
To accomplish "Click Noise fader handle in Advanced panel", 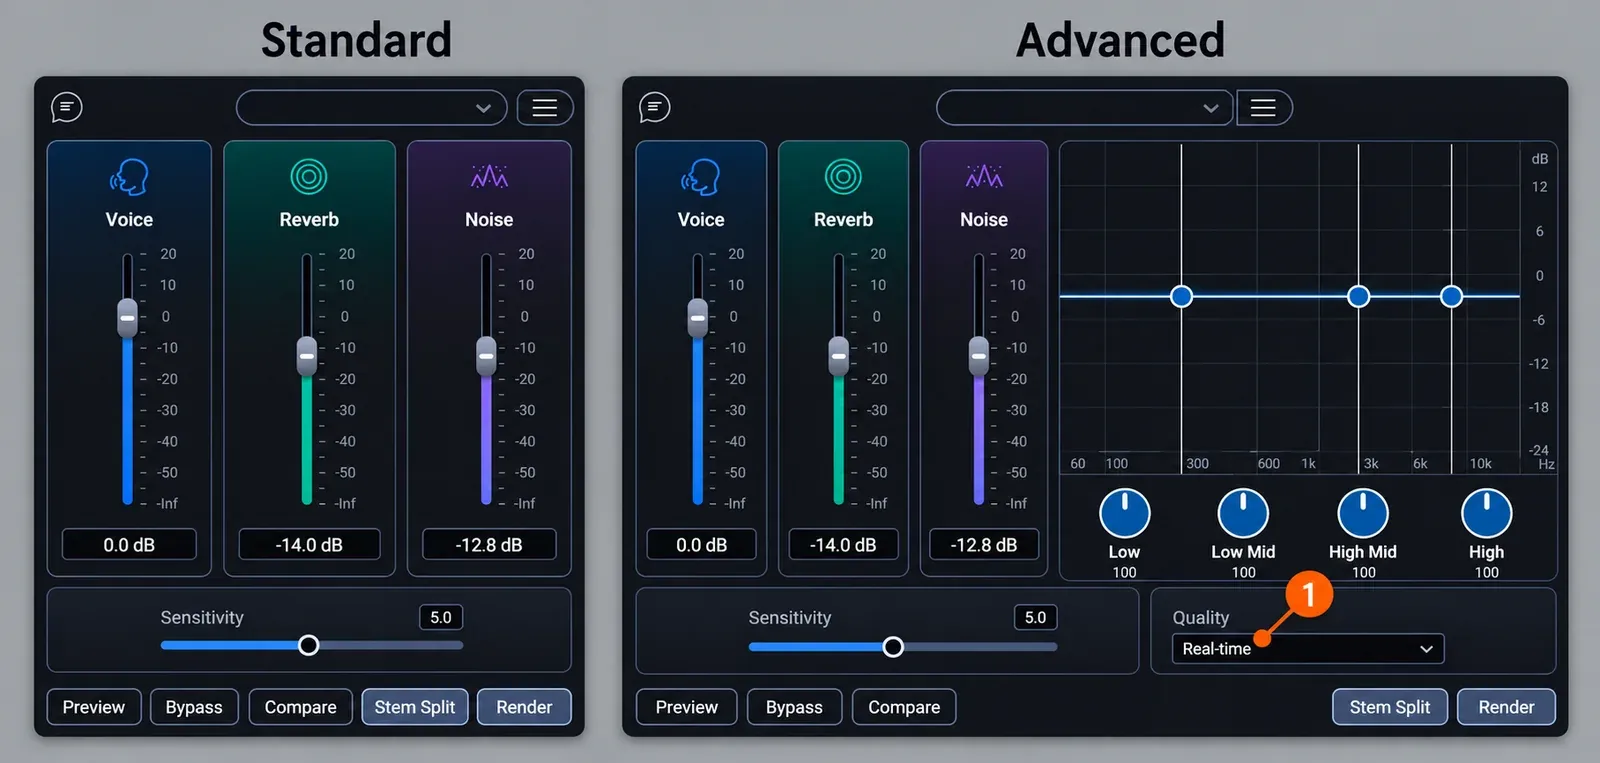I will pos(978,356).
